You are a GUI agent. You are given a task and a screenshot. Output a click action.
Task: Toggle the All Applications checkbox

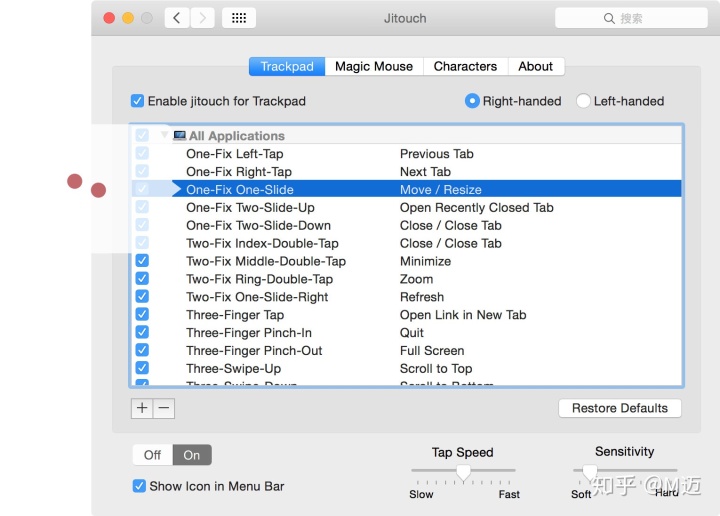[142, 135]
